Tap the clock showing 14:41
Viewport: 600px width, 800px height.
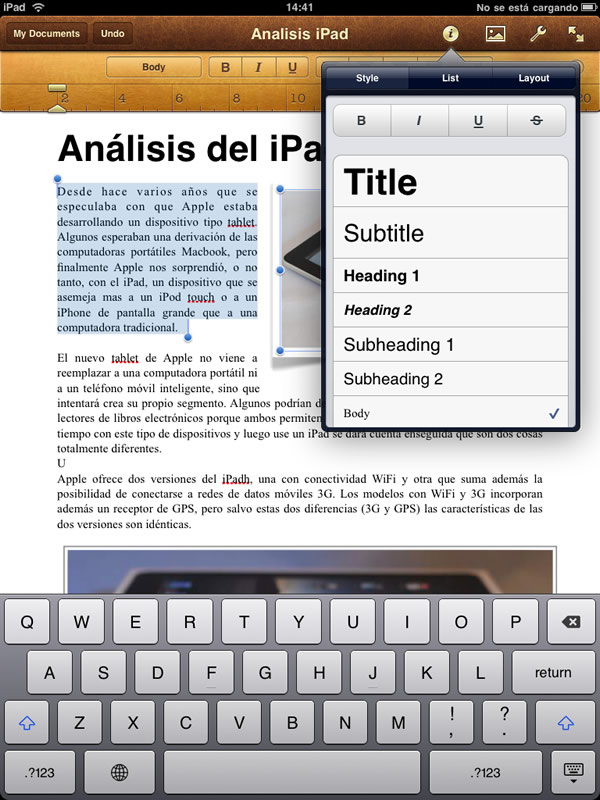click(299, 7)
